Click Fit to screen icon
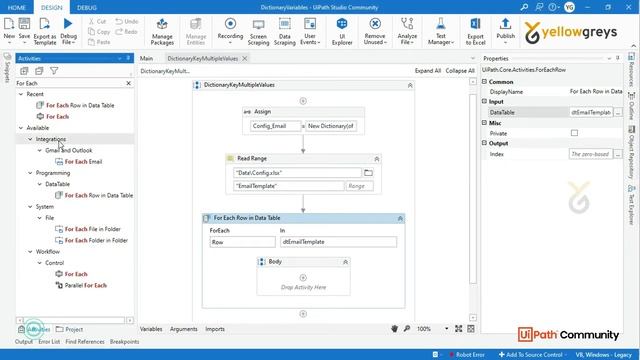Screen dimensions: 640x360 point(458,329)
